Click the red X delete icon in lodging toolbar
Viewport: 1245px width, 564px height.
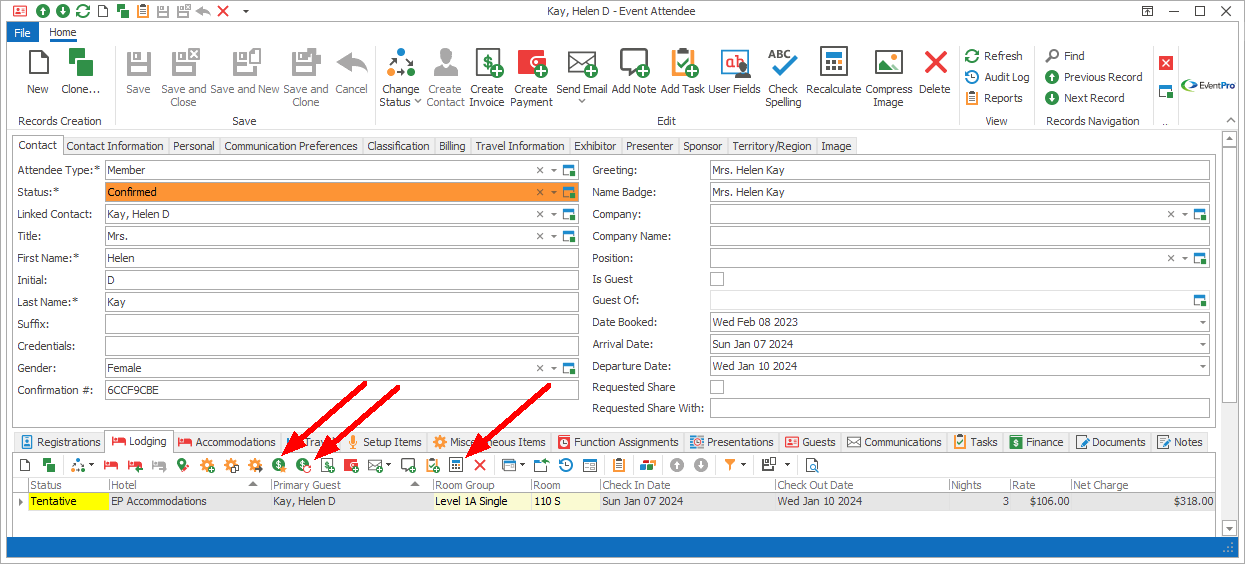pyautogui.click(x=480, y=465)
